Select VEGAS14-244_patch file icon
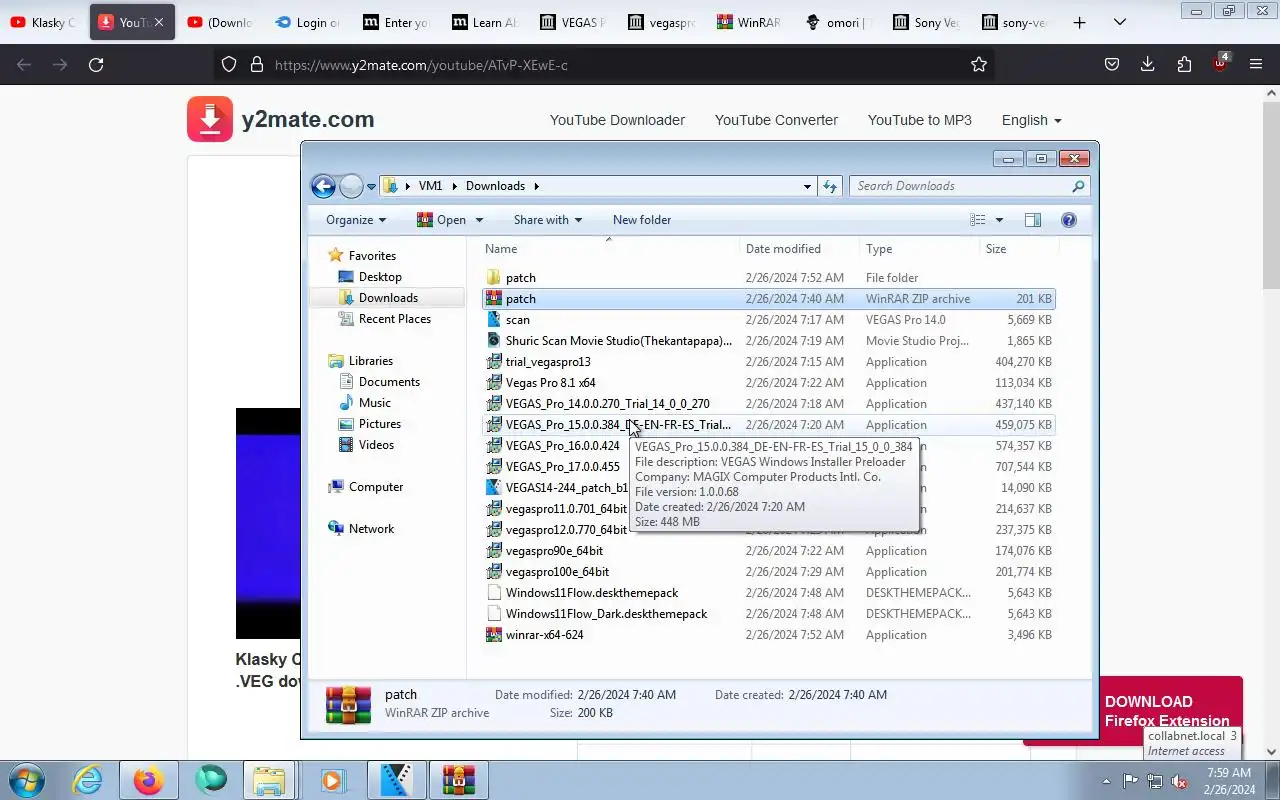The image size is (1280, 800). [x=494, y=488]
